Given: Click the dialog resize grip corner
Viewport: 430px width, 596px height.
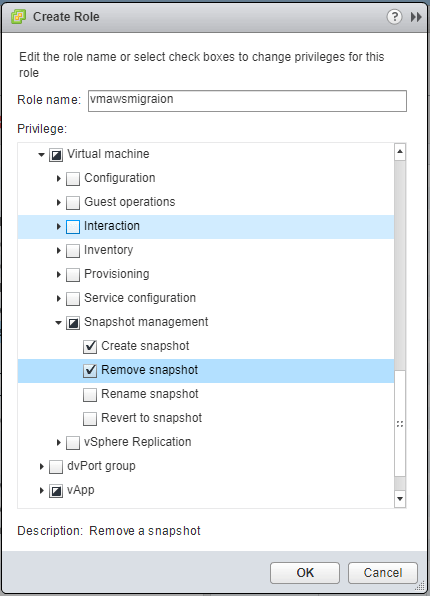Looking at the screenshot, I should point(420,586).
